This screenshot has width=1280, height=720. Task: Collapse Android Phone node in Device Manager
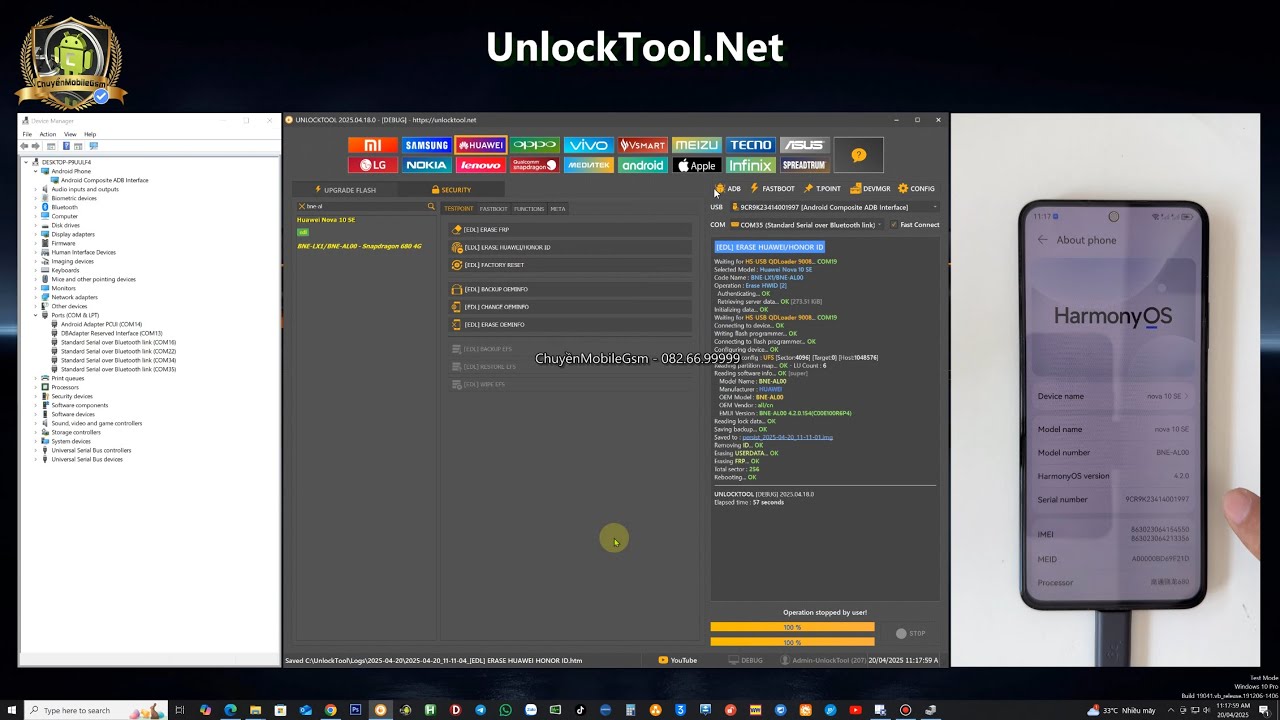[35, 171]
